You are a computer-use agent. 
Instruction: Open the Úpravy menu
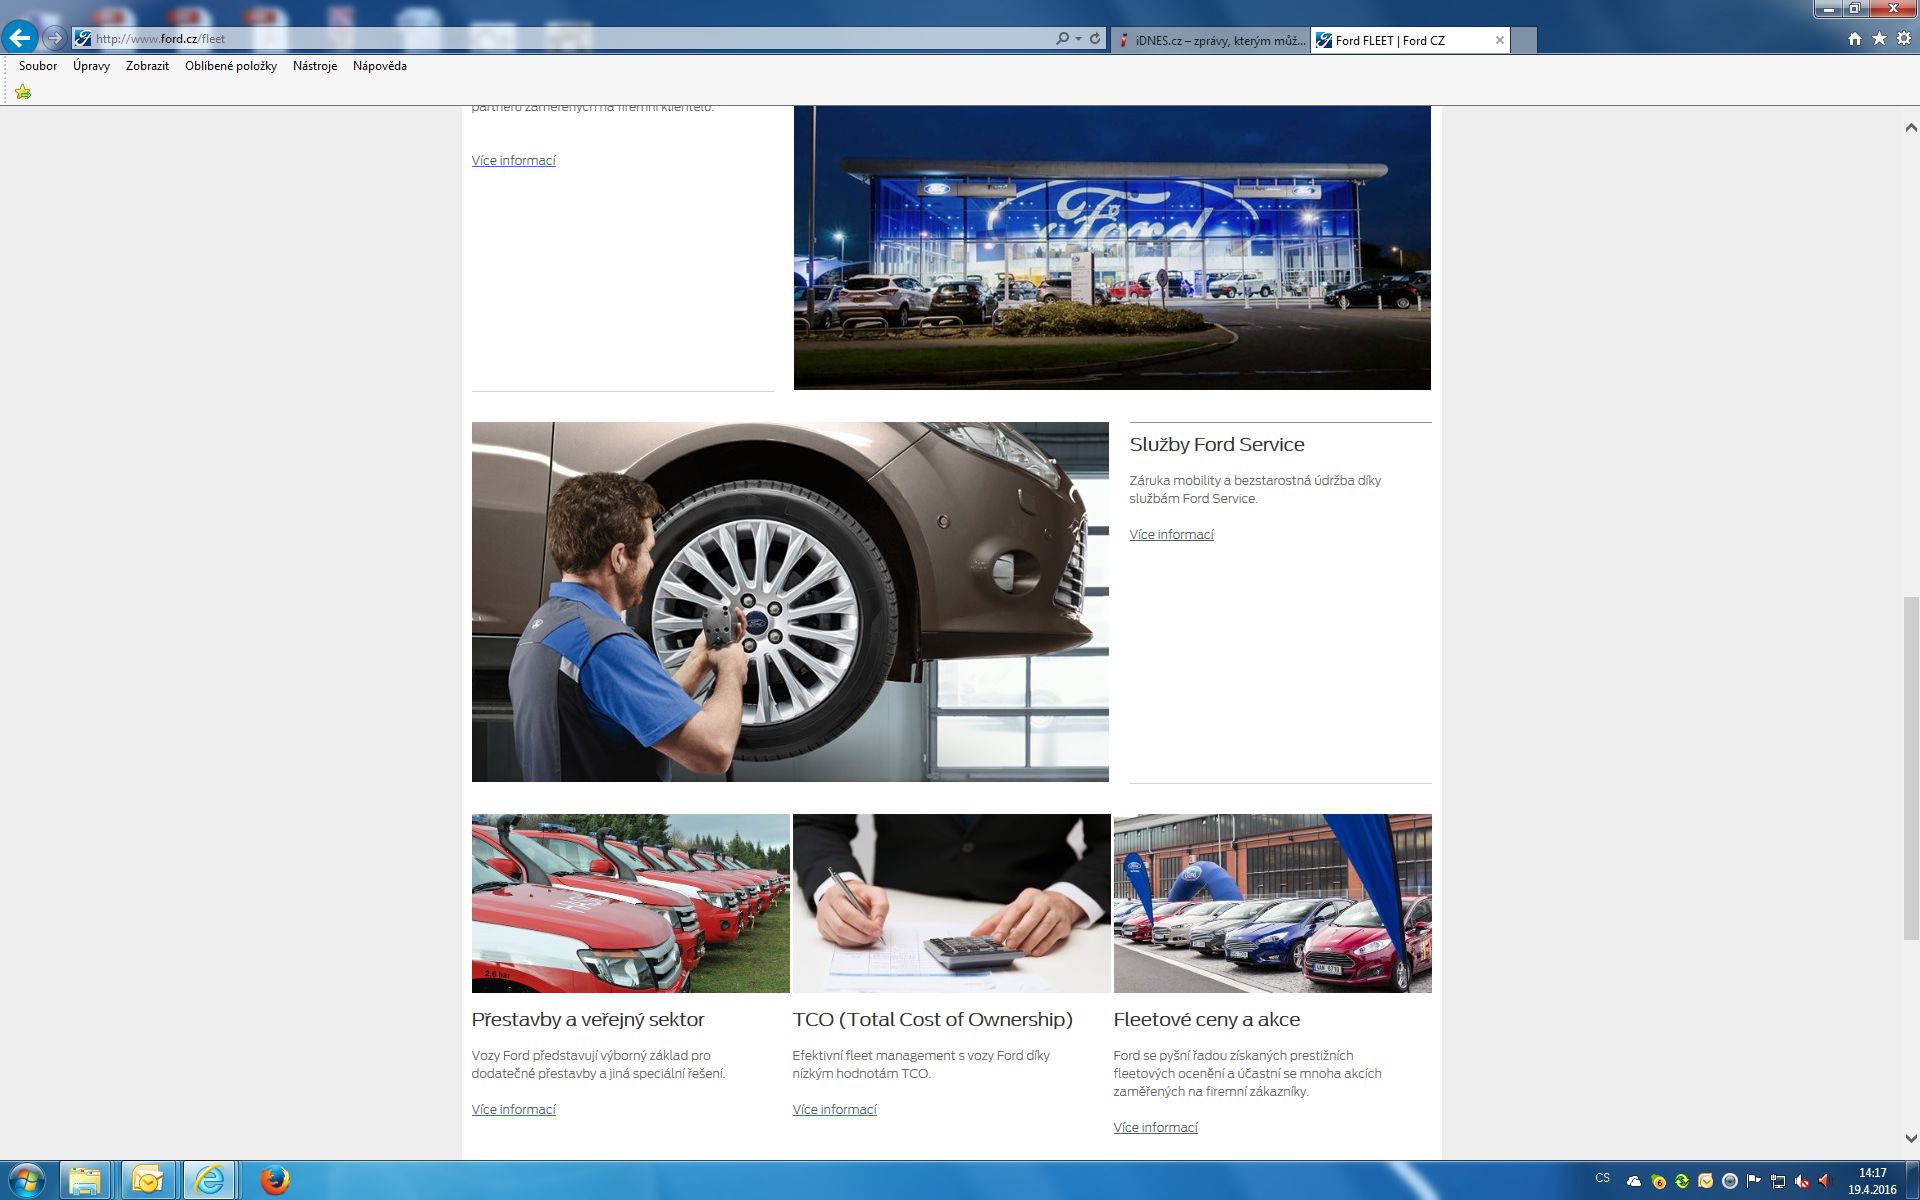click(x=91, y=66)
